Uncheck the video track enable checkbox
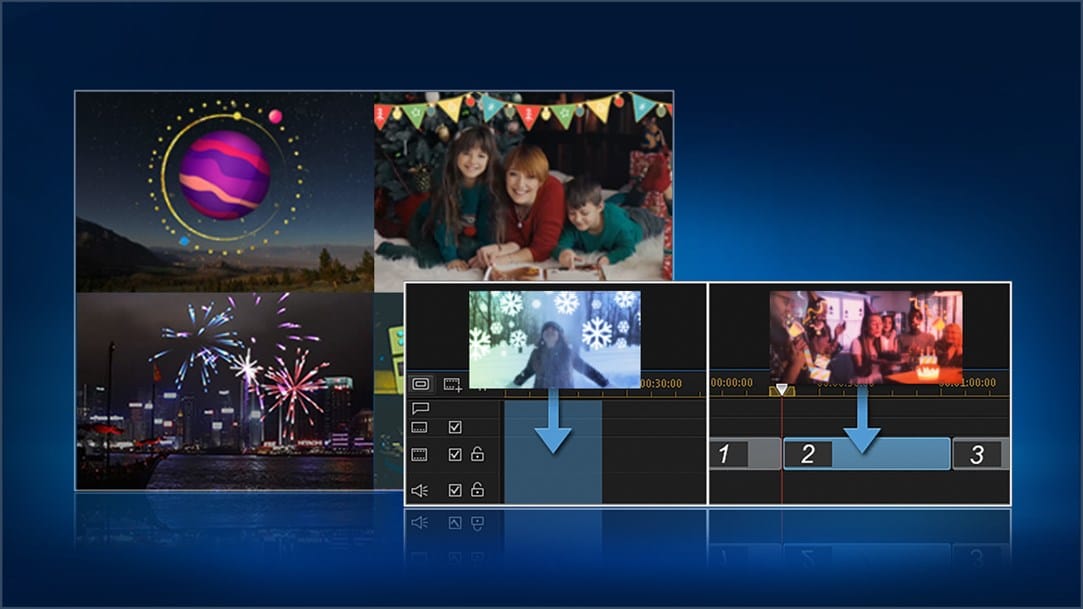The height and width of the screenshot is (609, 1083). coord(455,455)
